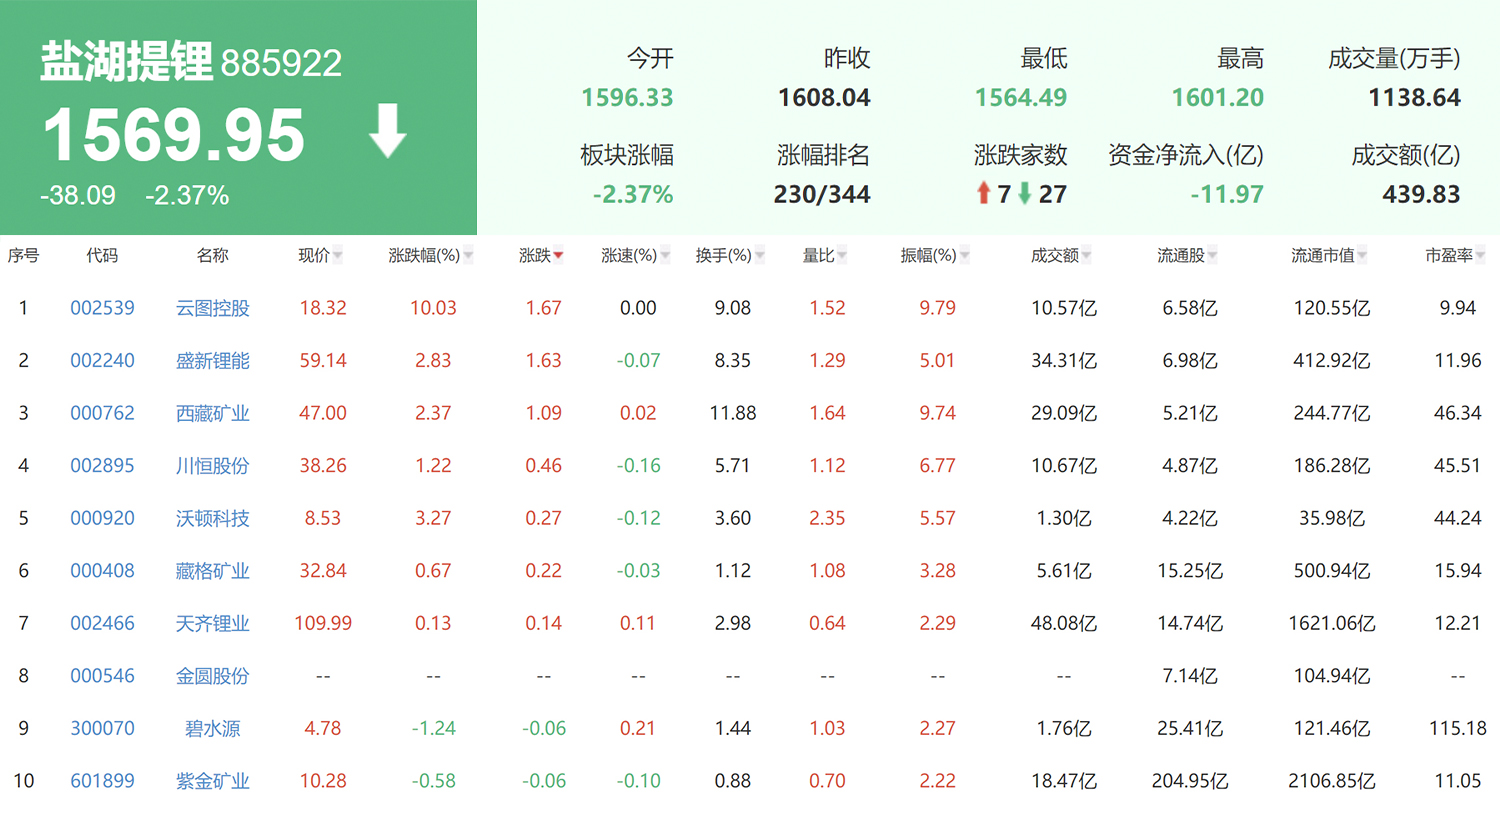Open the sort dropdown on 成交额 column
1500x814 pixels.
(1086, 254)
